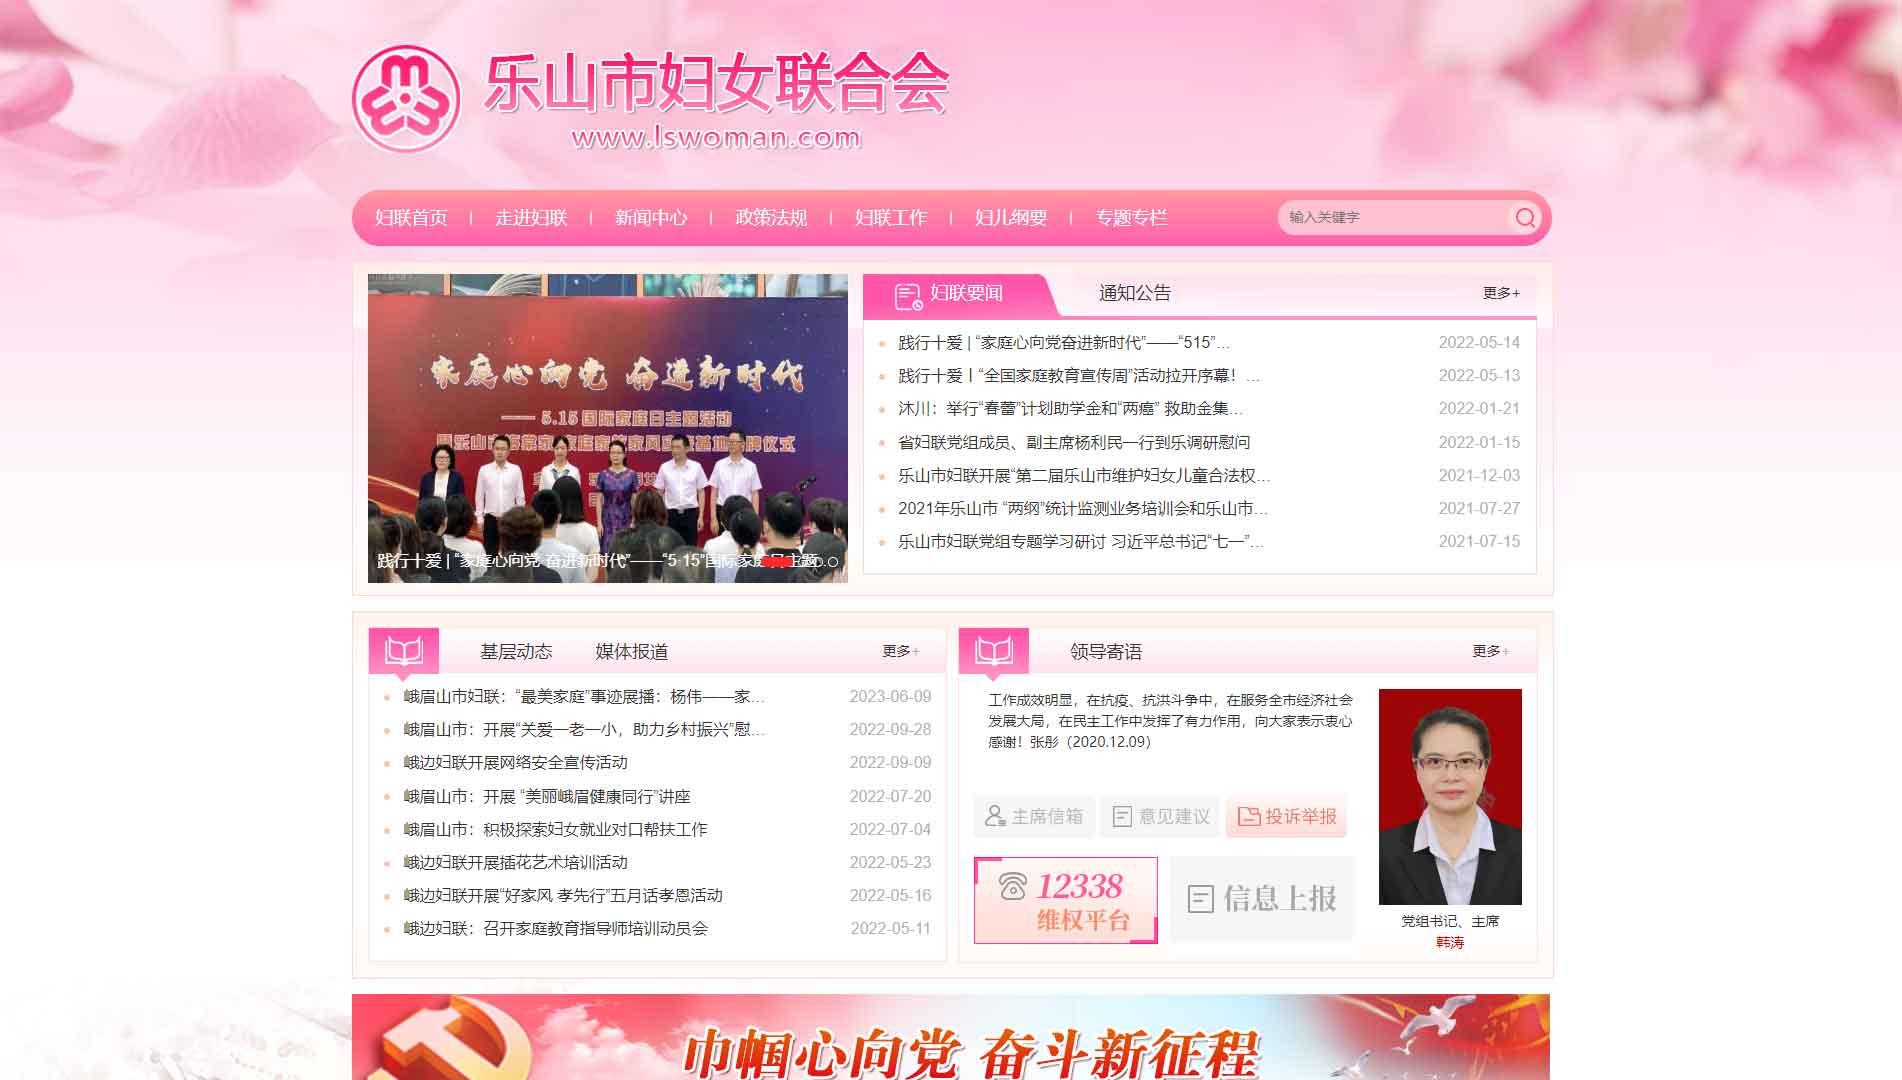
Task: Click the telephone icon on 12338 banner
Action: click(x=1012, y=886)
